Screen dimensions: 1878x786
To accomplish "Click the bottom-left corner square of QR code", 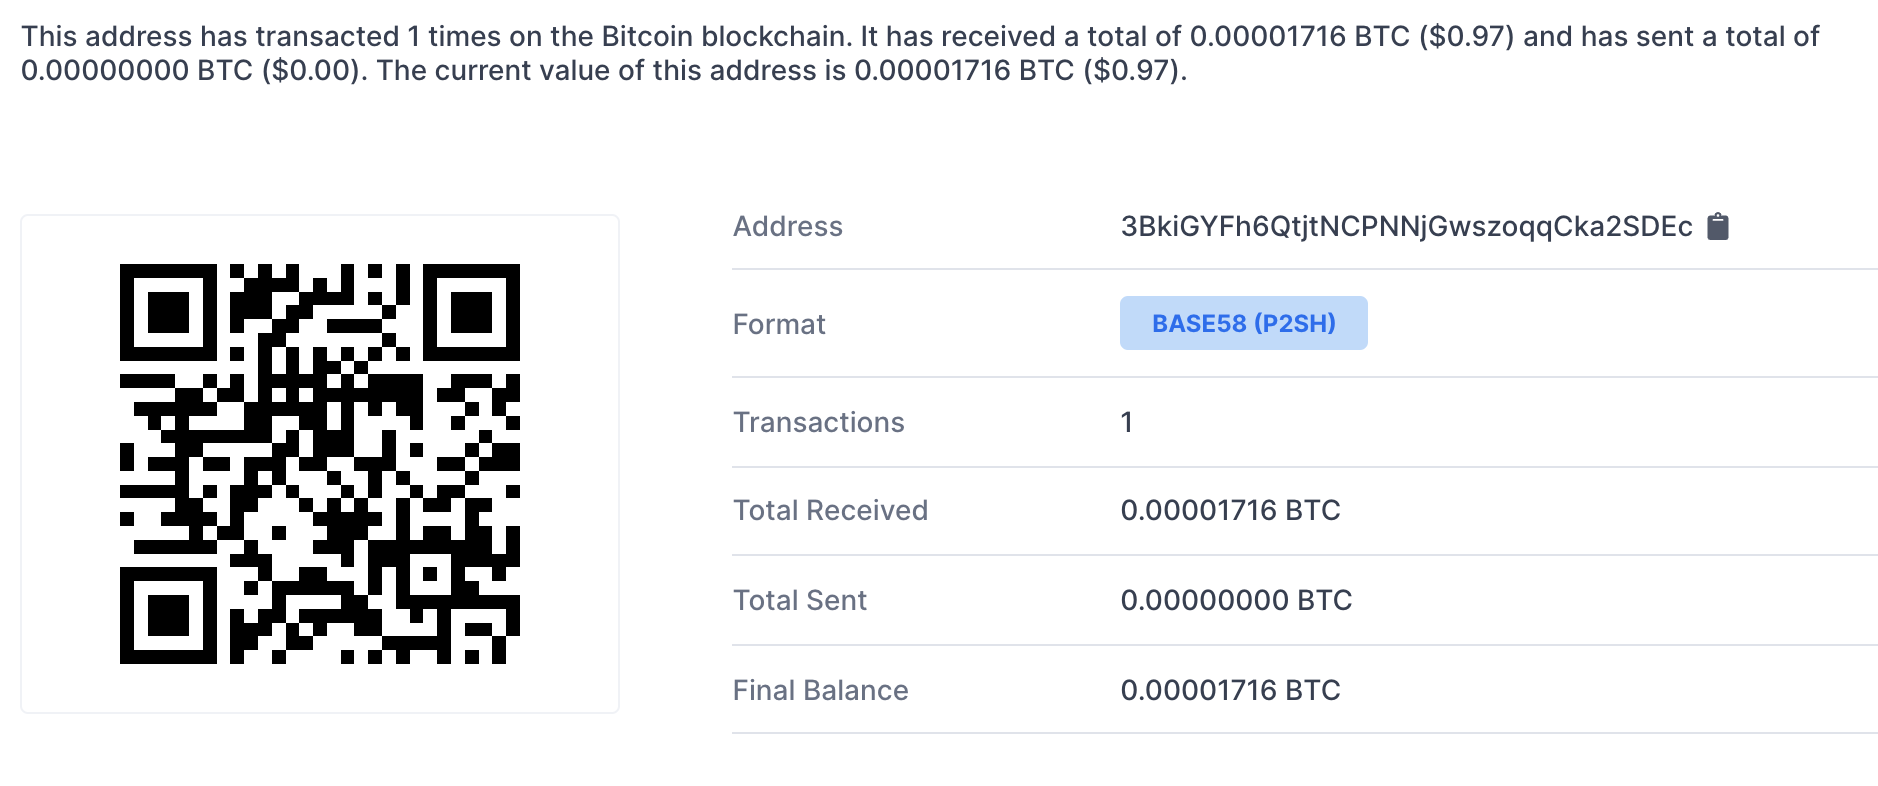I will tap(168, 615).
